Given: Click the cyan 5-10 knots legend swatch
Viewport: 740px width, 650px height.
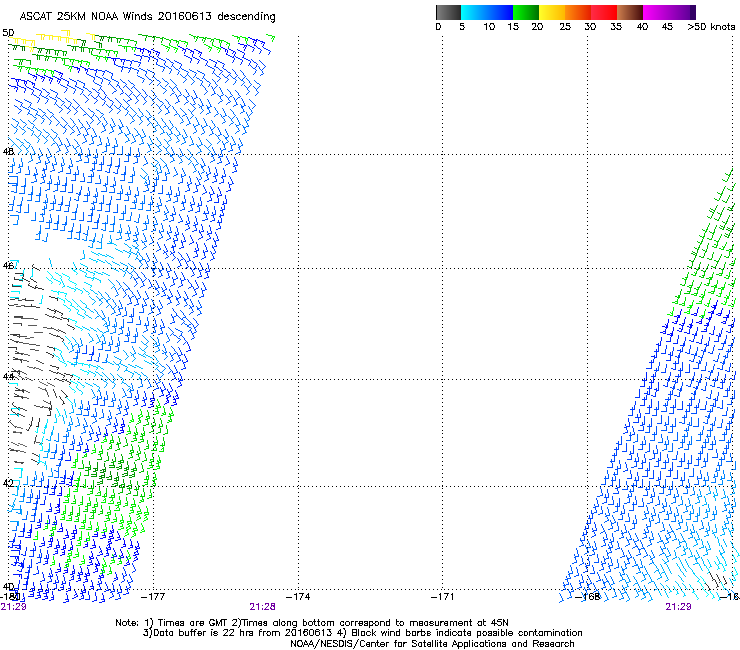Looking at the screenshot, I should (x=473, y=12).
